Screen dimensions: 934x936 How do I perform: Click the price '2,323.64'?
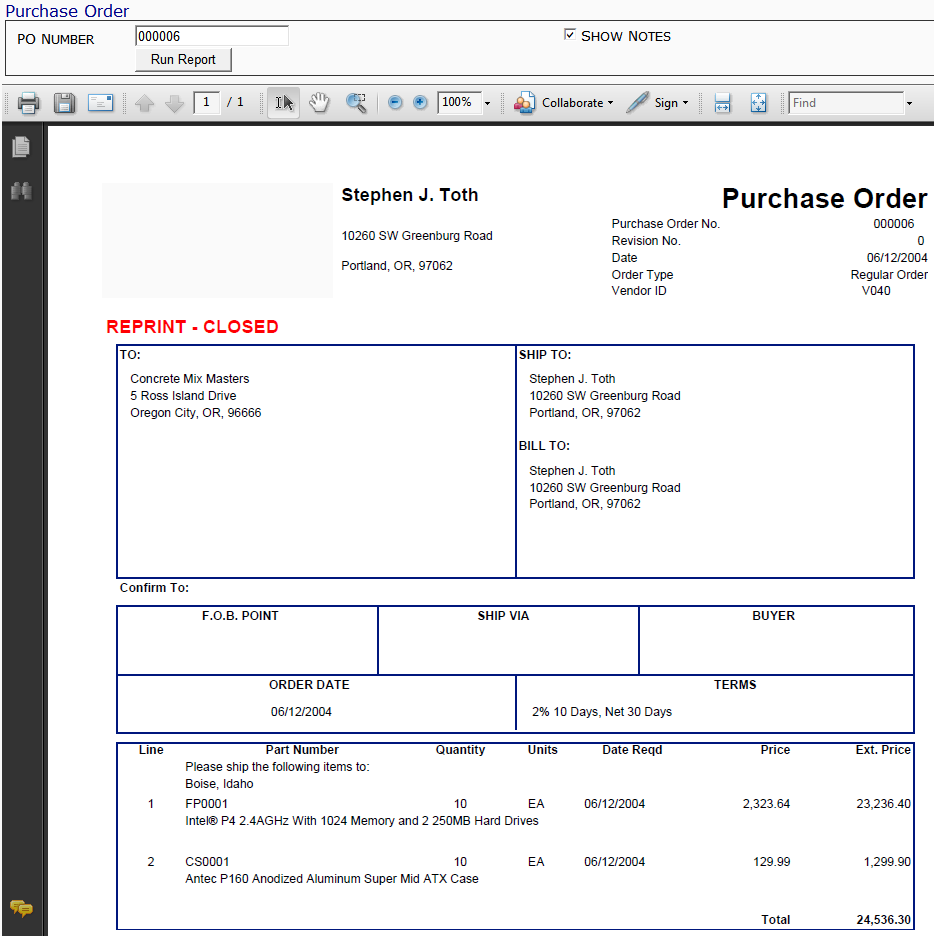(x=766, y=803)
